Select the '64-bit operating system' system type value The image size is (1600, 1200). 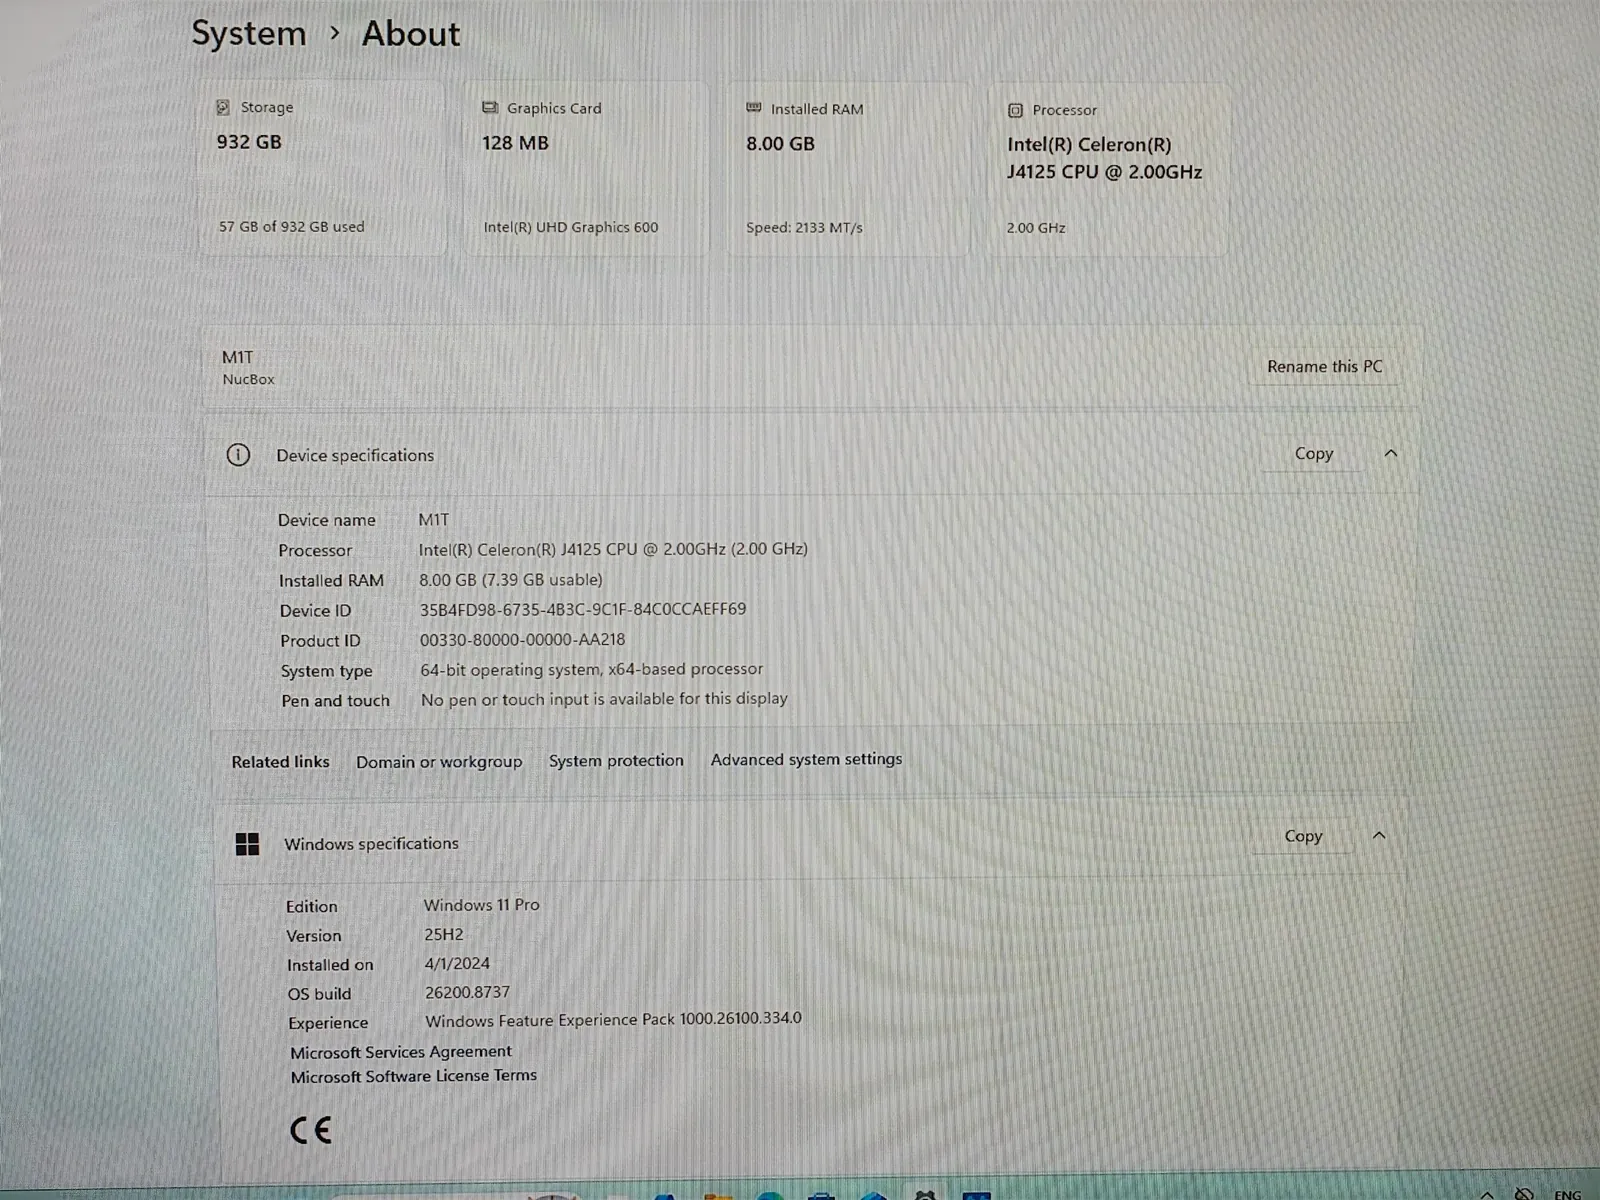[x=591, y=669]
